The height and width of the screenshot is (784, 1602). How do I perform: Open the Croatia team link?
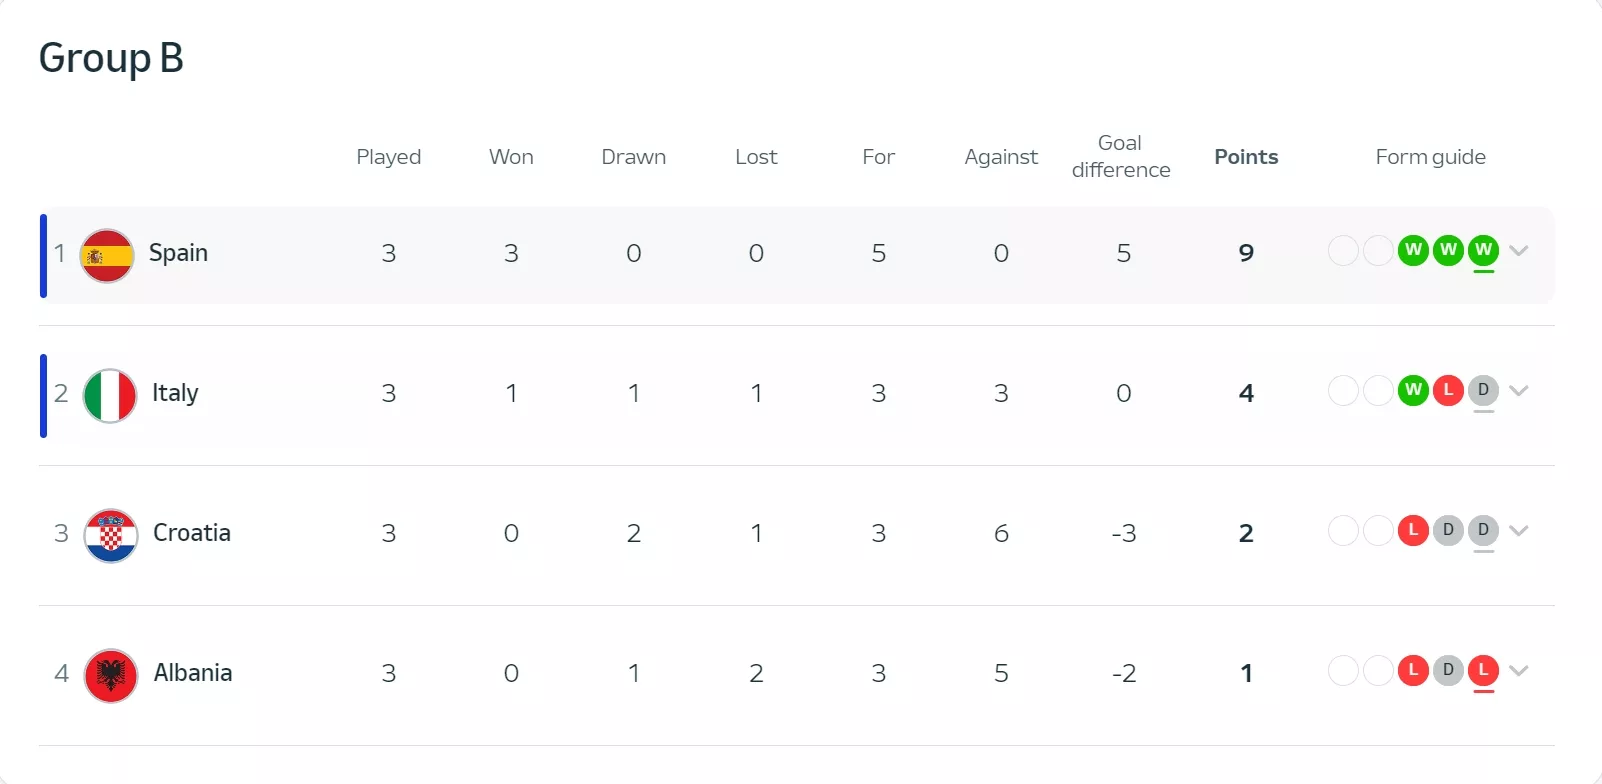(192, 533)
